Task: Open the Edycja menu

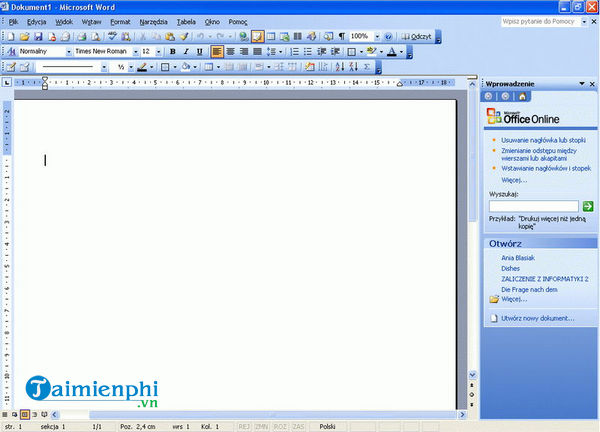Action: [37, 22]
